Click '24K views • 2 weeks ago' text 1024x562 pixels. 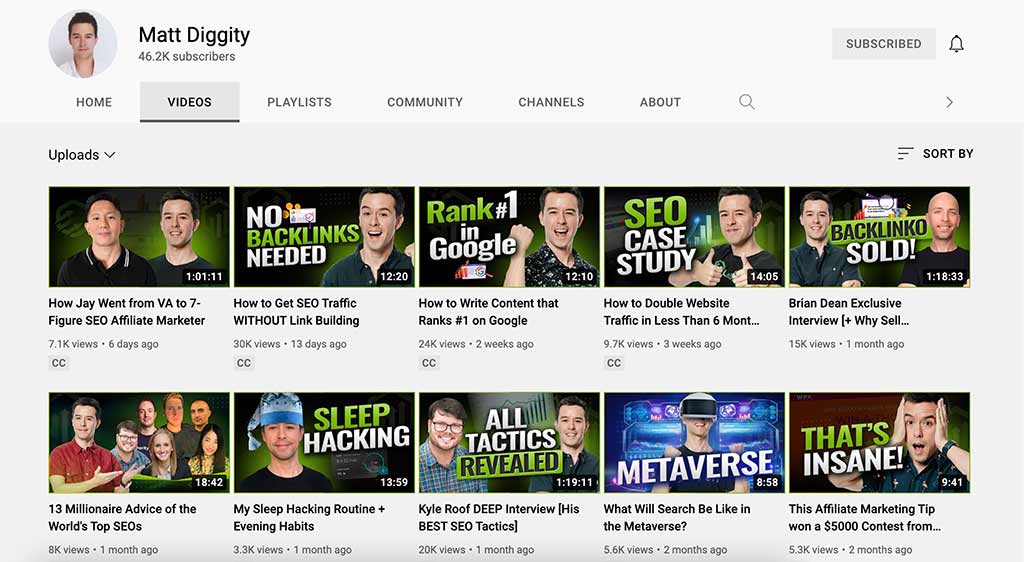point(476,344)
